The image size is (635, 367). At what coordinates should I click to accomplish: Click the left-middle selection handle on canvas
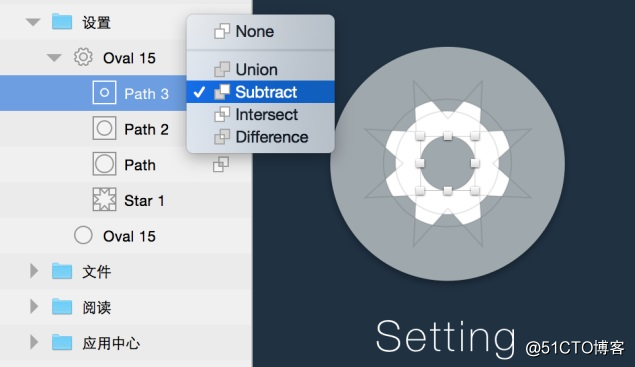point(420,163)
